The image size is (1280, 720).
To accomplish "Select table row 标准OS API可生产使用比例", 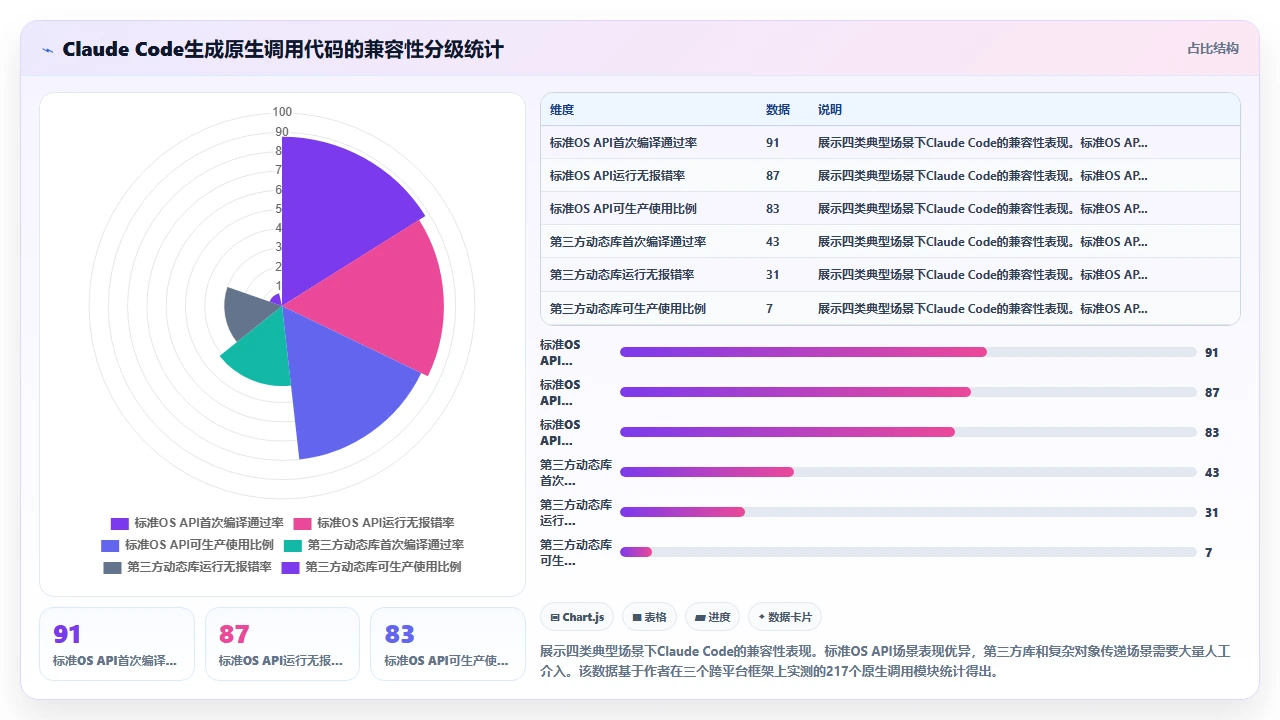I will [x=890, y=209].
